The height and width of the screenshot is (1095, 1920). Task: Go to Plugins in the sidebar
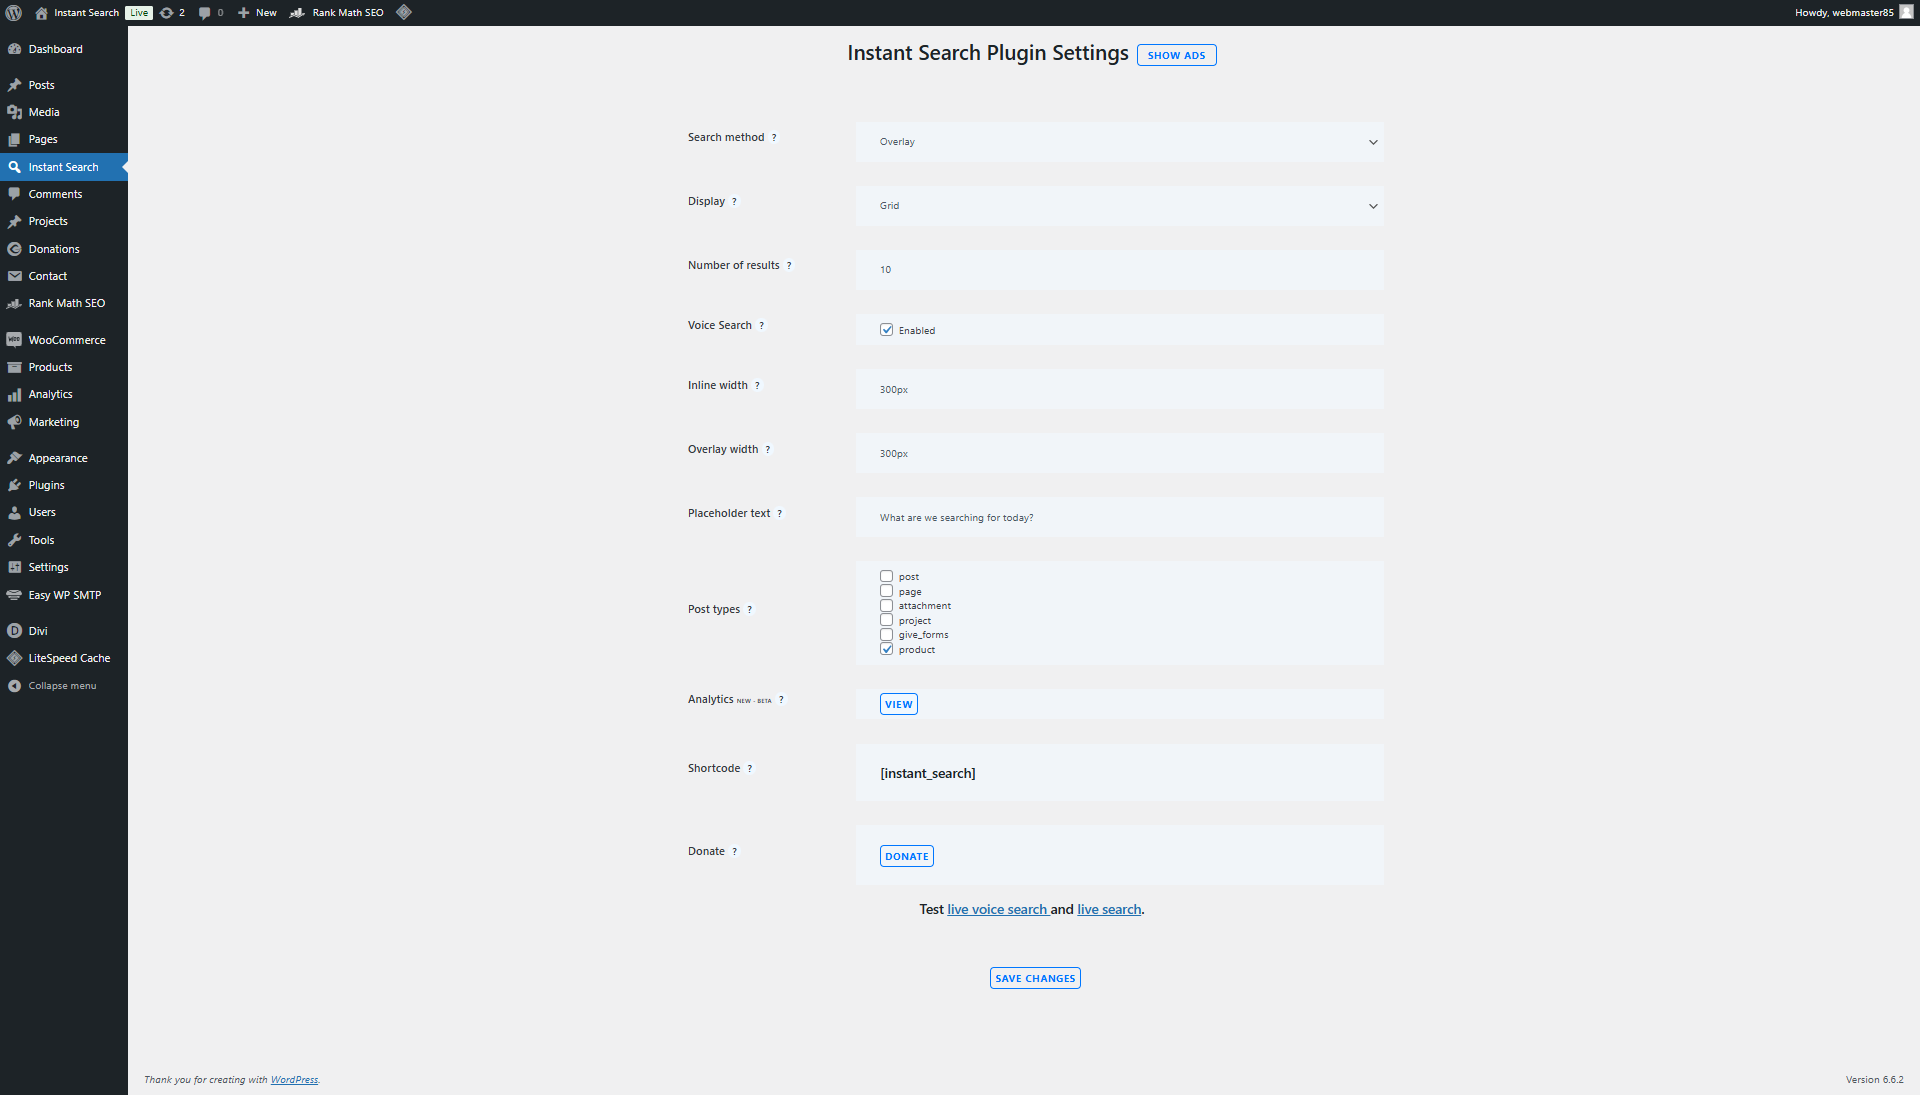pyautogui.click(x=46, y=485)
